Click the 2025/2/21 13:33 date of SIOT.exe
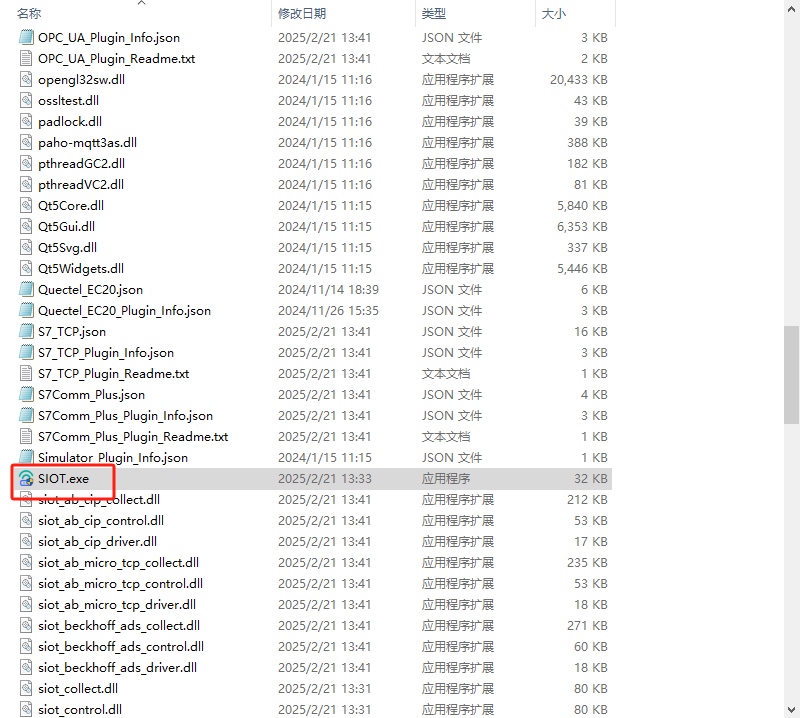800x718 pixels. click(x=324, y=479)
